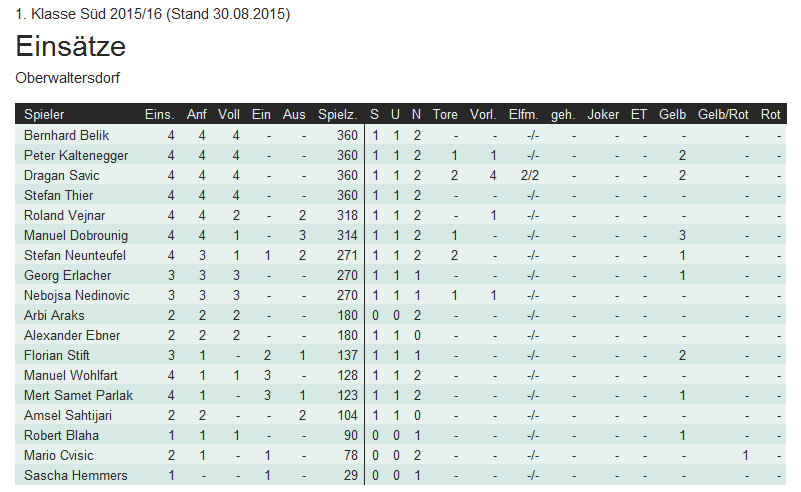This screenshot has width=801, height=492.
Task: Sort by Eins. column header
Action: click(159, 114)
